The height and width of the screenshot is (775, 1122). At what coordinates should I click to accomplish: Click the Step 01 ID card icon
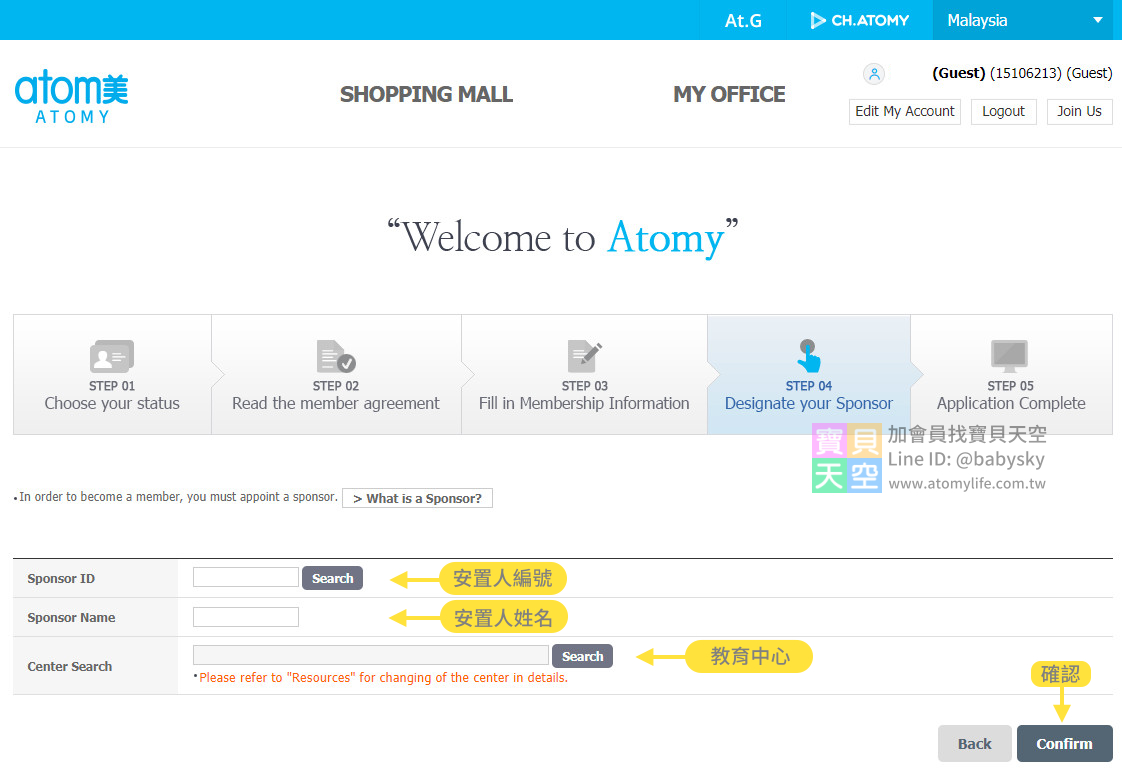[112, 356]
